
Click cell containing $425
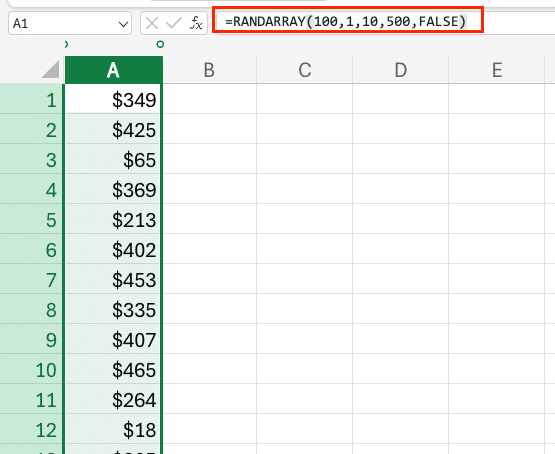(113, 129)
